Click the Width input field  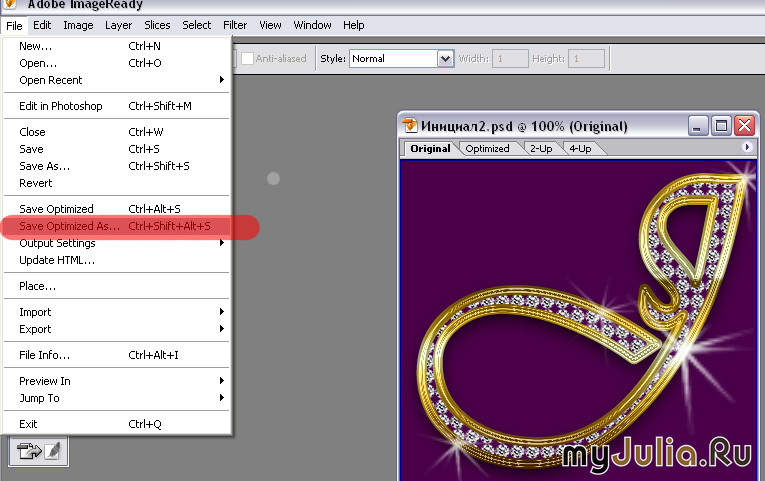coord(510,59)
